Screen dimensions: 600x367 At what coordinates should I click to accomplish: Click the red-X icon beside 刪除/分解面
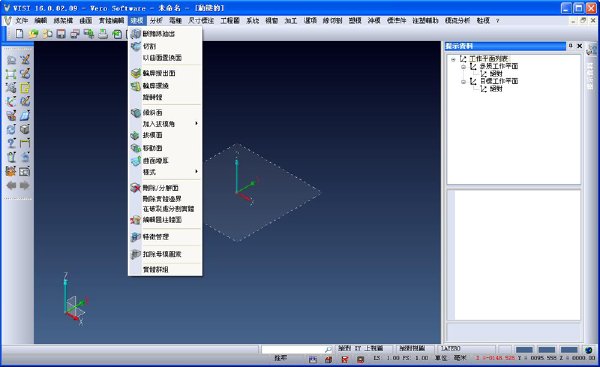(135, 188)
